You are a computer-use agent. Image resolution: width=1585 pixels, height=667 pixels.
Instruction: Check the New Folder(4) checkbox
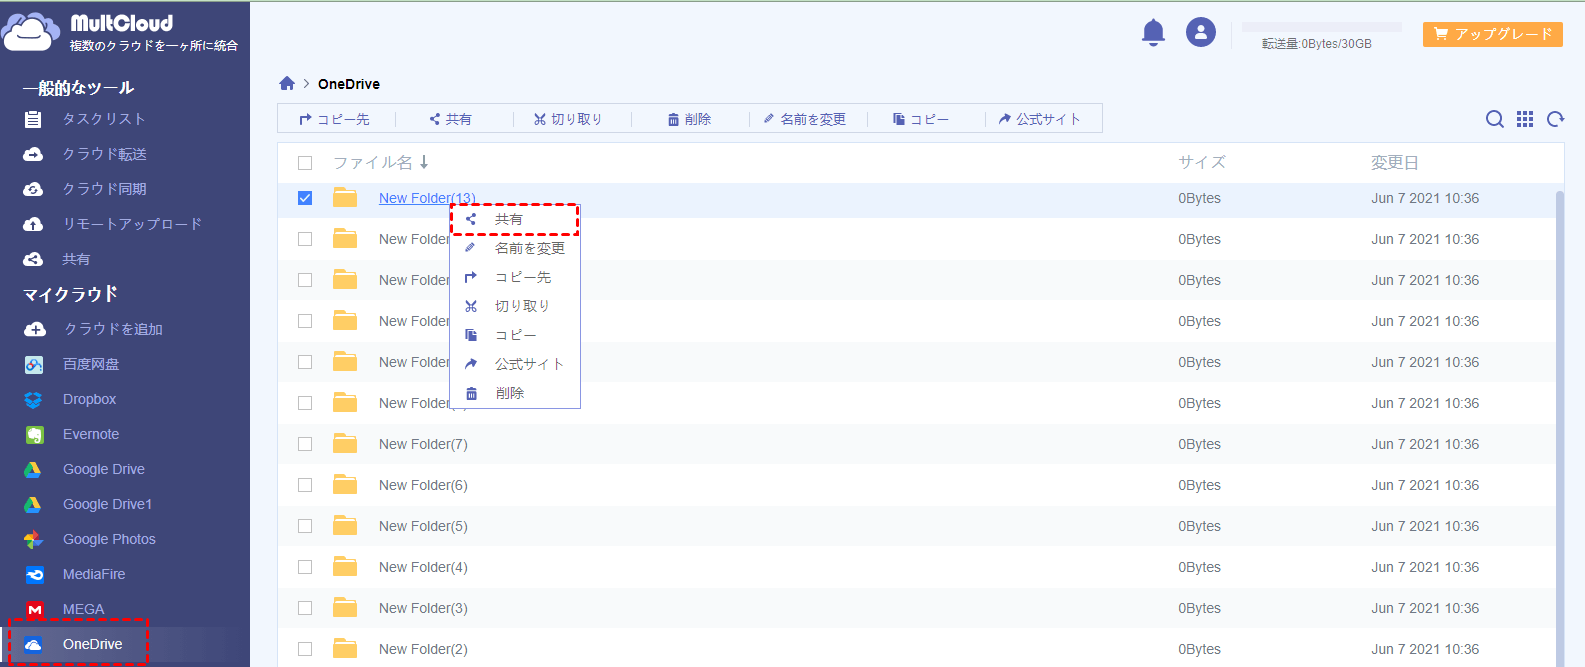point(305,567)
